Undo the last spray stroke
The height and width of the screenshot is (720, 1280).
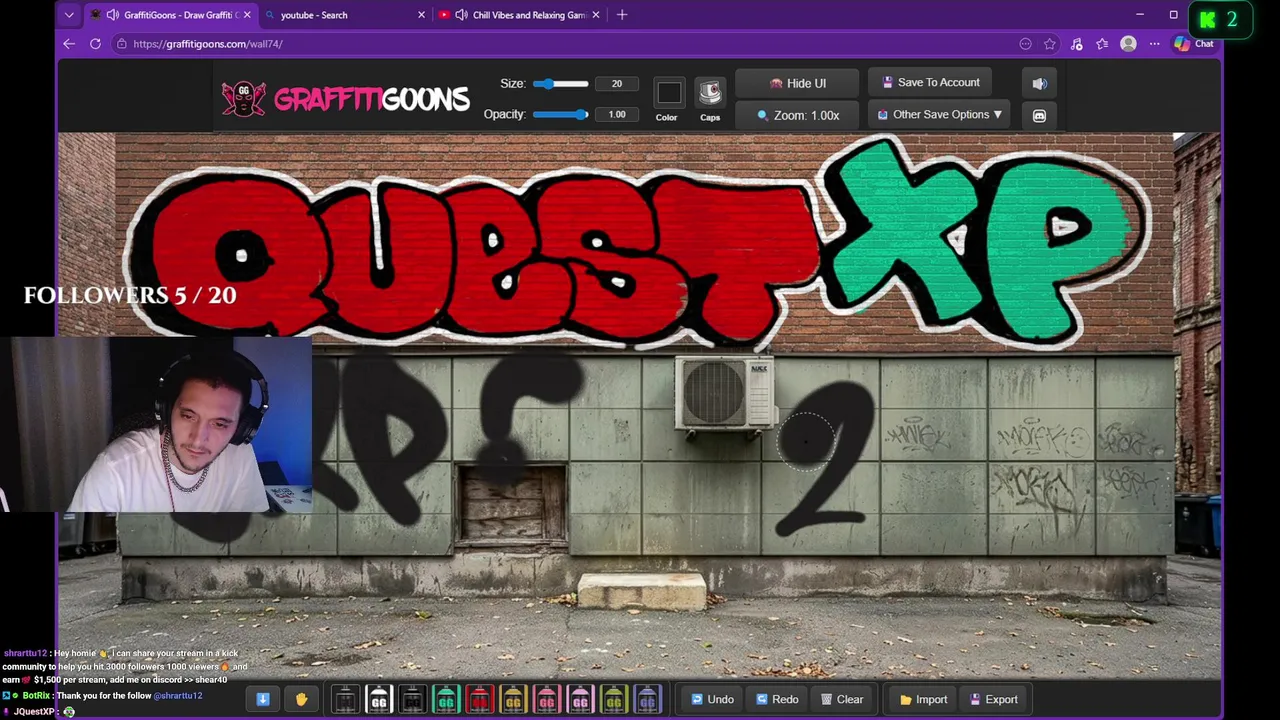coord(713,699)
